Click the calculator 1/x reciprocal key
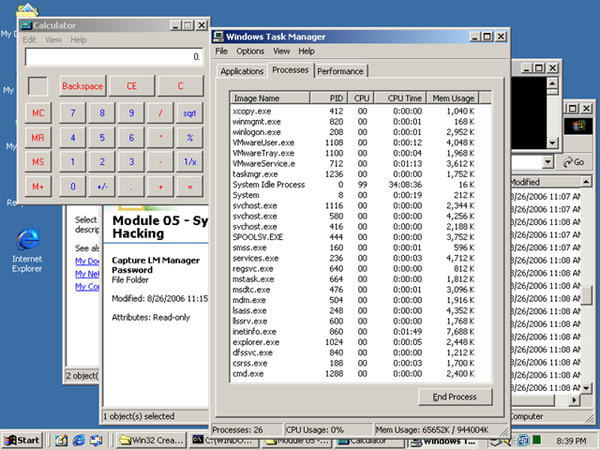Image resolution: width=600 pixels, height=450 pixels. coord(189,162)
